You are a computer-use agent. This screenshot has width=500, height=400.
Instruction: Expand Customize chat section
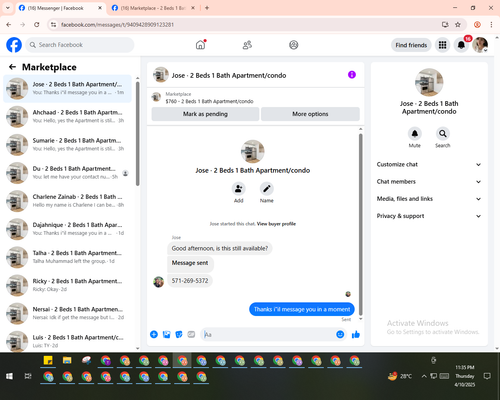pyautogui.click(x=429, y=164)
